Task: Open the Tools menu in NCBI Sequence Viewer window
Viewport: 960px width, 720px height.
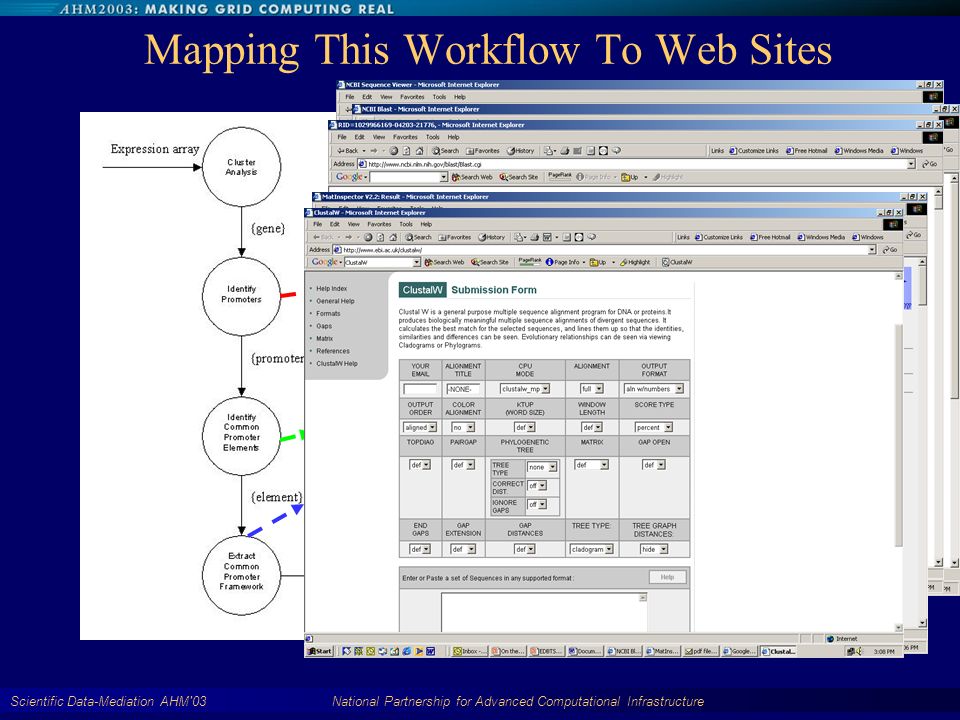Action: pyautogui.click(x=440, y=97)
